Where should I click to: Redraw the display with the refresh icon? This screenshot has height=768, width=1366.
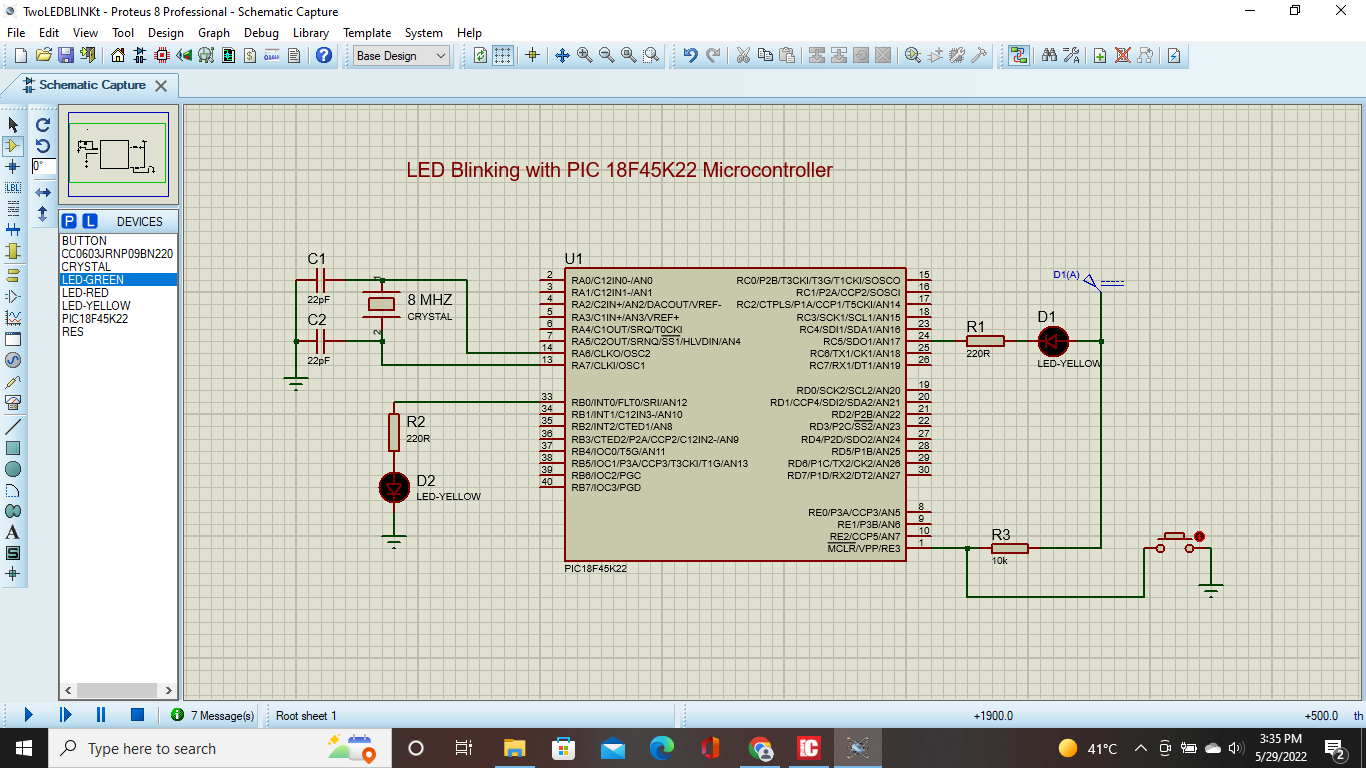pyautogui.click(x=481, y=56)
